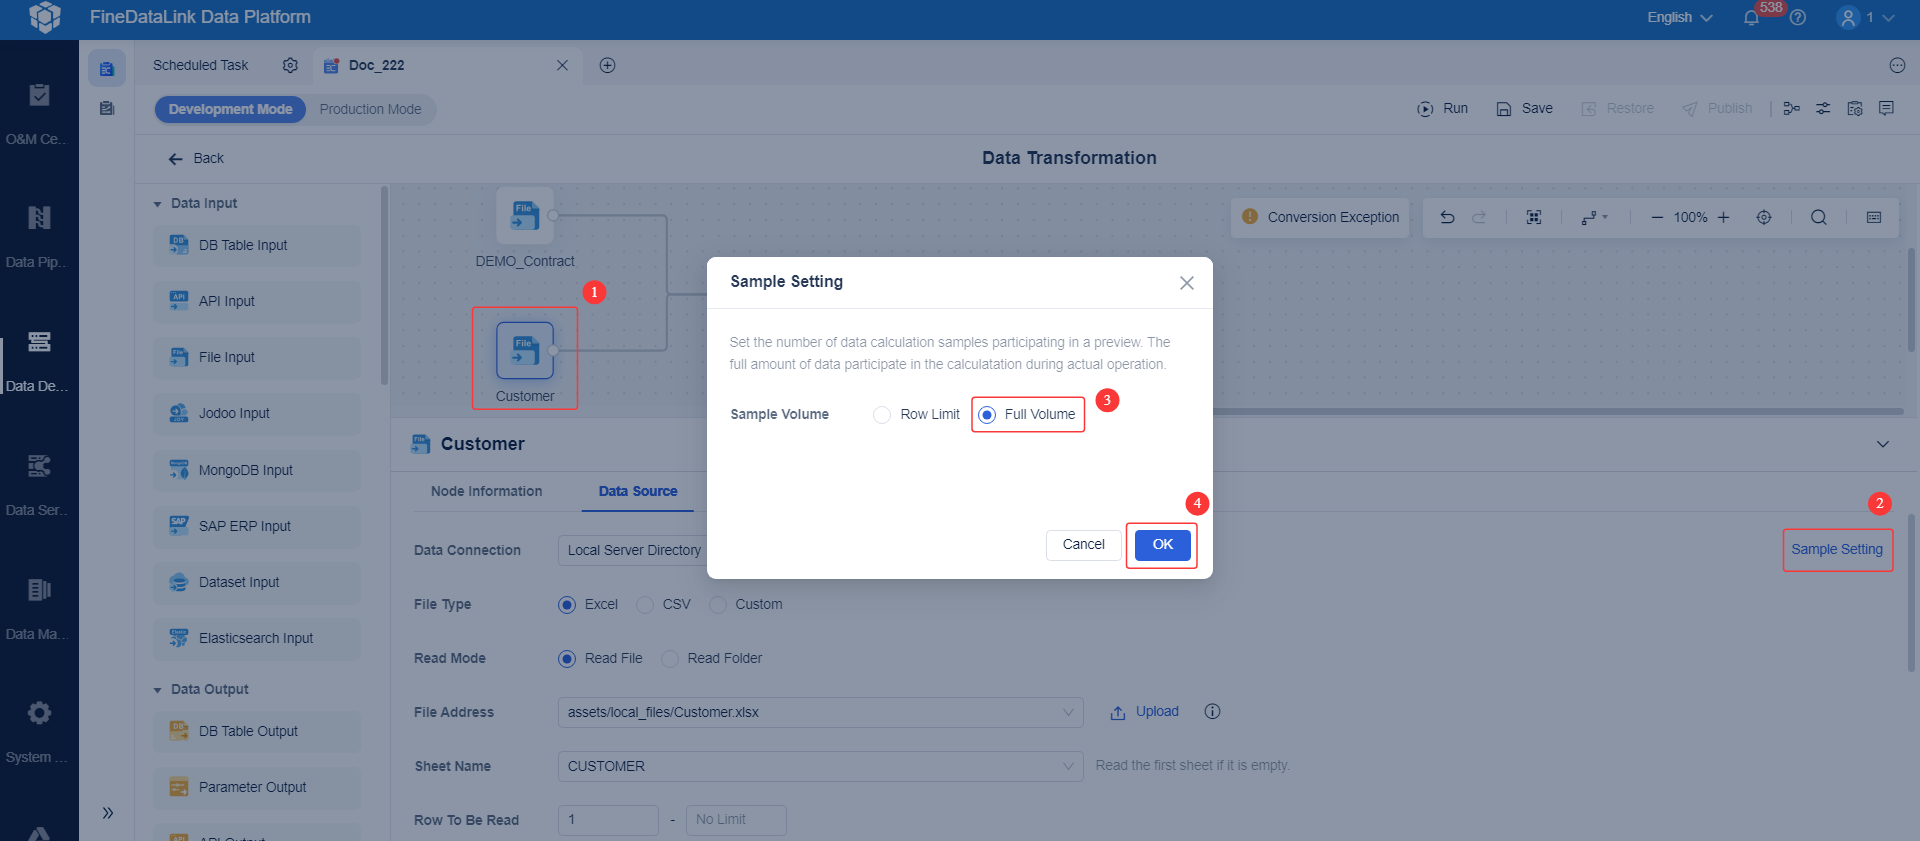Open Scheduled Task settings gear
The width and height of the screenshot is (1920, 841).
click(x=290, y=65)
